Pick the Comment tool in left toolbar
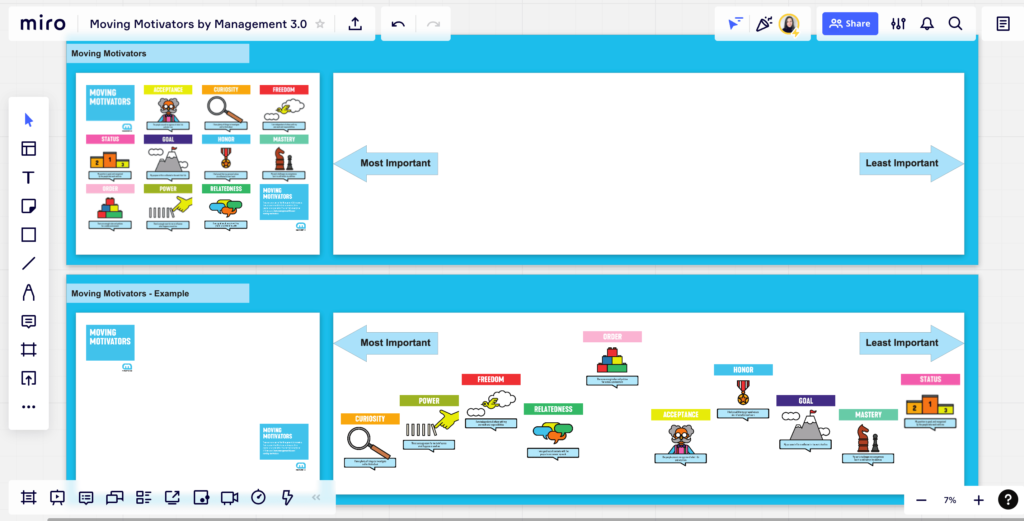 pyautogui.click(x=28, y=321)
